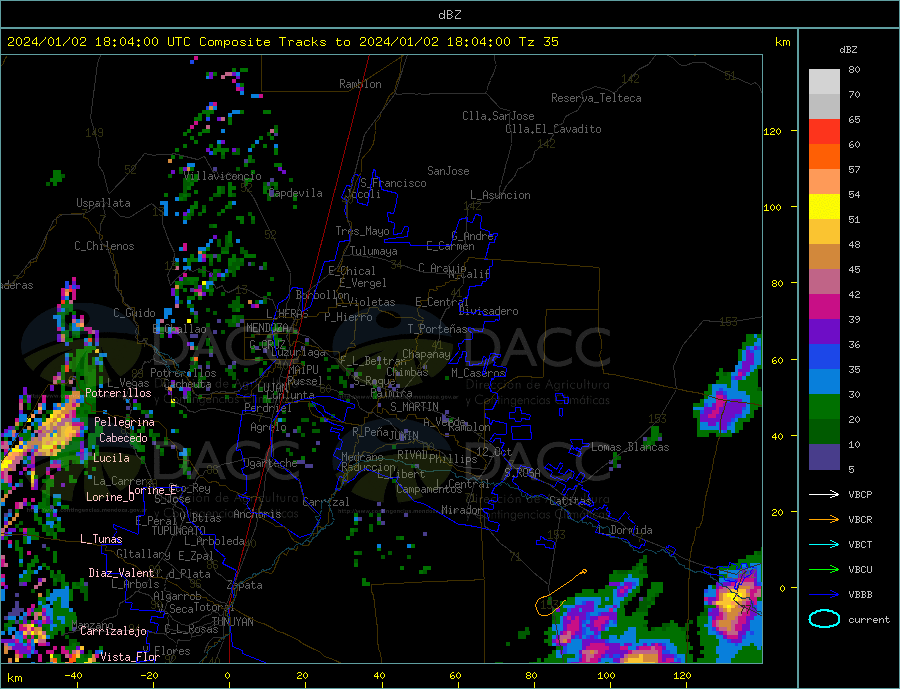Click the 'Carrizalejo' map label
900x689 pixels.
113,632
